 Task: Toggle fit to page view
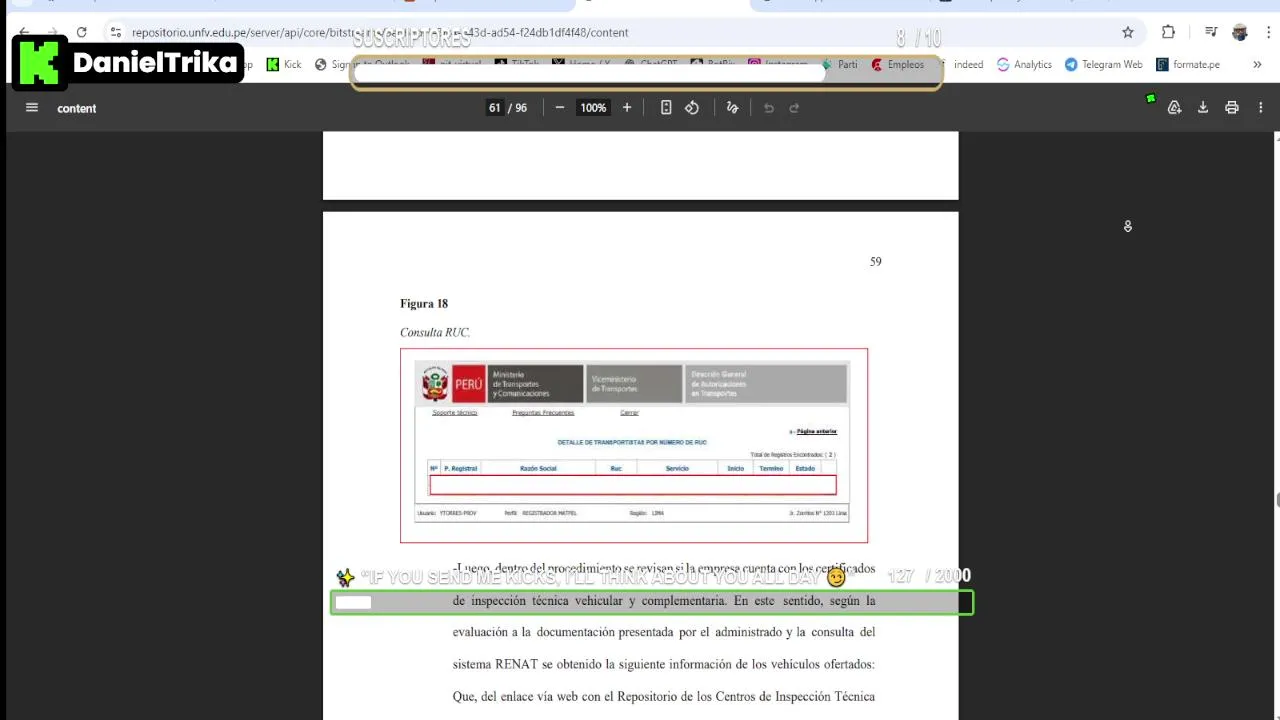coord(666,108)
